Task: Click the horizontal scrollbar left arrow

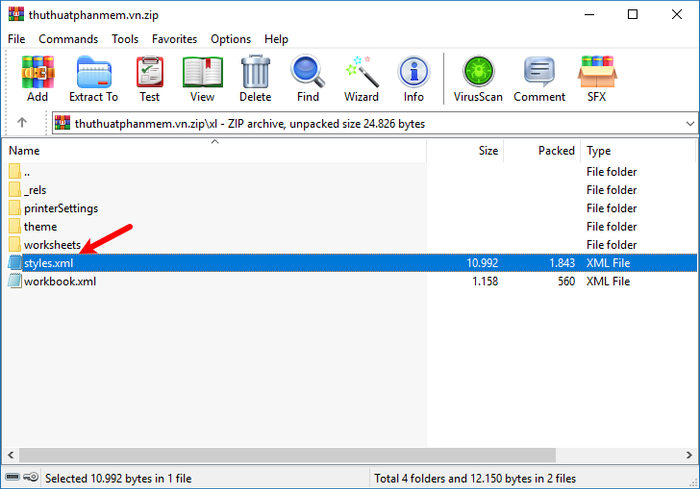Action: click(11, 455)
